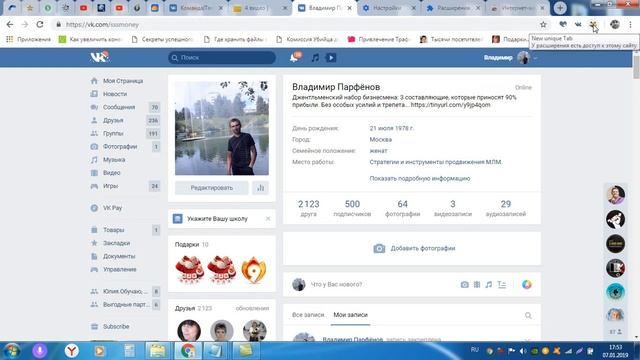This screenshot has width=640, height=360.
Task: Open the file explorer folder on taskbar
Action: click(x=157, y=351)
